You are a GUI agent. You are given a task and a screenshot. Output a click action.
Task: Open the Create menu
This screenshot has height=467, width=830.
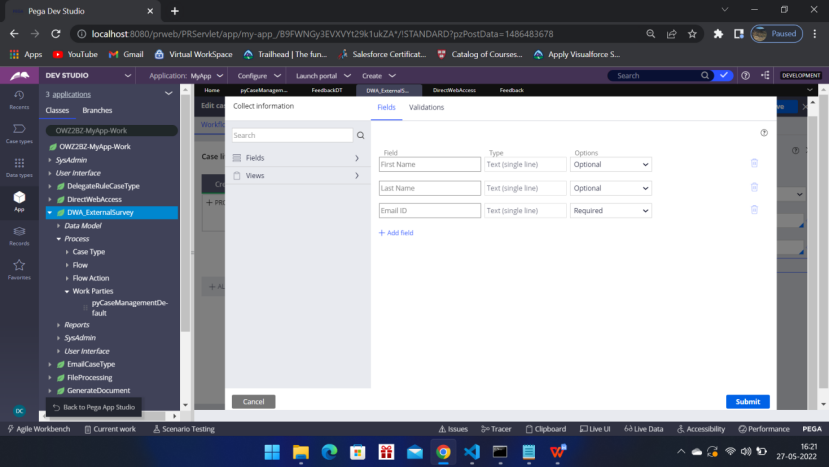click(x=378, y=76)
